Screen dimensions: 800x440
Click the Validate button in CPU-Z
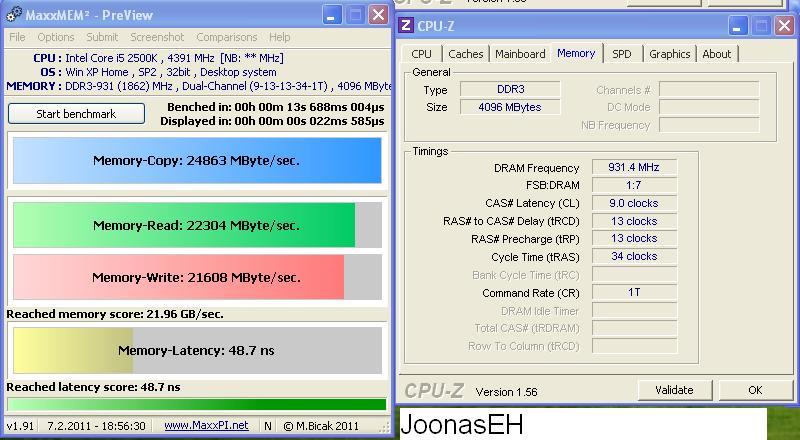pos(674,390)
